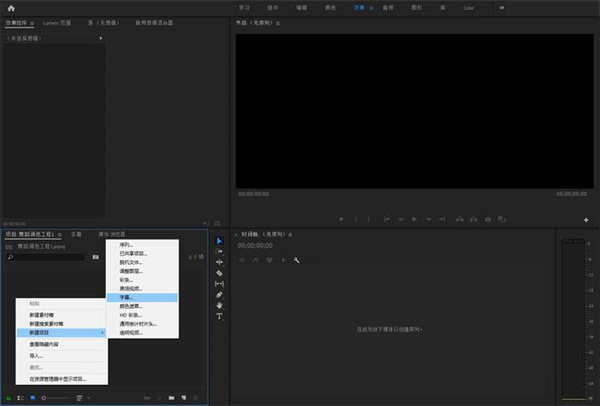Select the Pen tool
The width and height of the screenshot is (600, 406).
coord(219,294)
